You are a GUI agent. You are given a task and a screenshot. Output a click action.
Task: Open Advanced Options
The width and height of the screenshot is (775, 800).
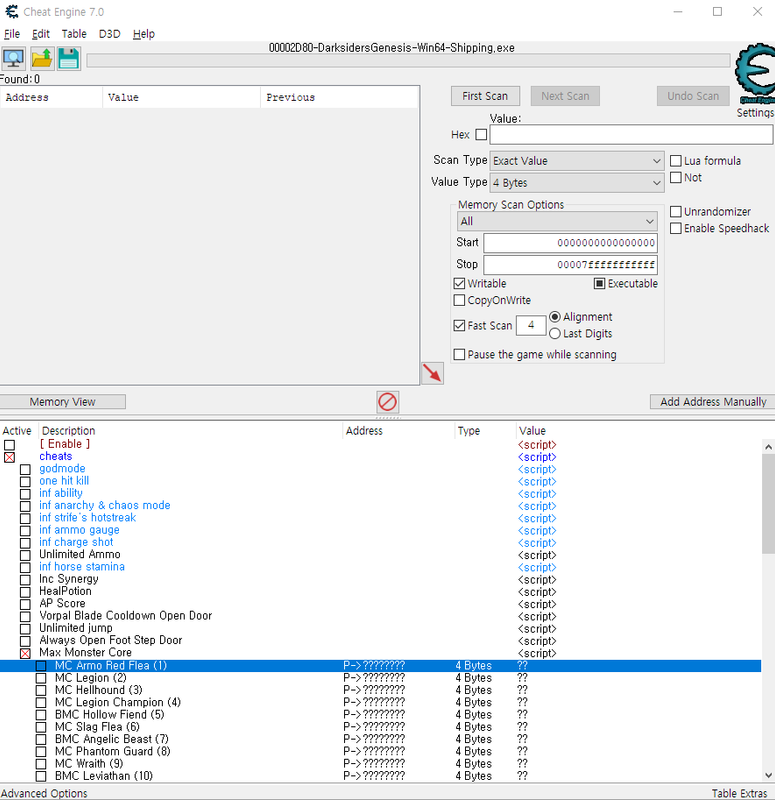tap(44, 793)
